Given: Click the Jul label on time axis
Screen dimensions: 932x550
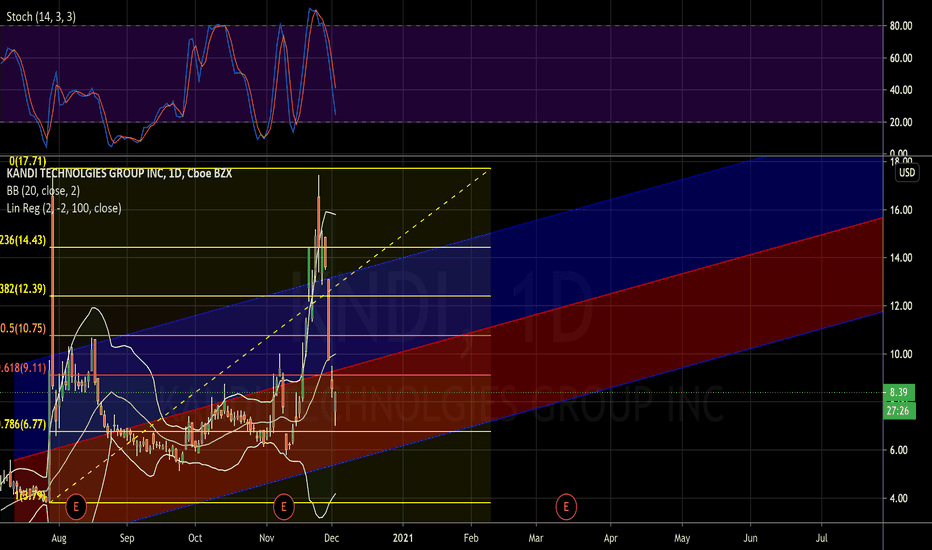Looking at the screenshot, I should [x=822, y=538].
